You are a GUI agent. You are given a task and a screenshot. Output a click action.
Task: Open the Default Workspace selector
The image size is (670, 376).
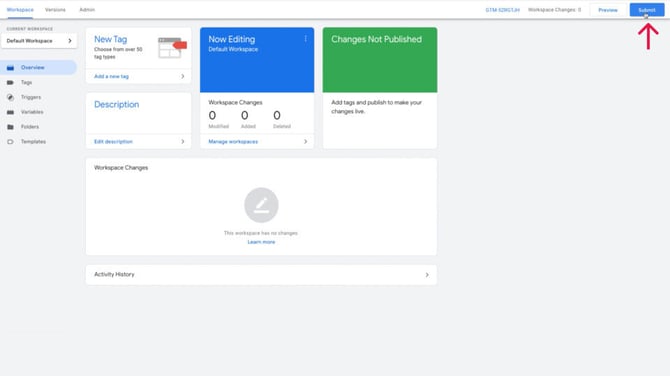tap(39, 41)
